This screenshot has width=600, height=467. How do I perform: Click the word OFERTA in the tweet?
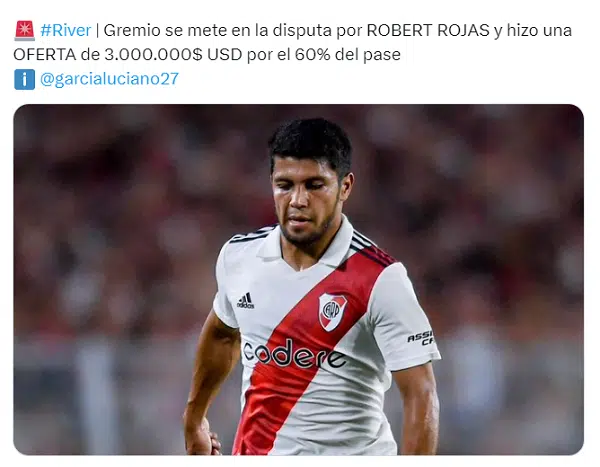[x=45, y=55]
